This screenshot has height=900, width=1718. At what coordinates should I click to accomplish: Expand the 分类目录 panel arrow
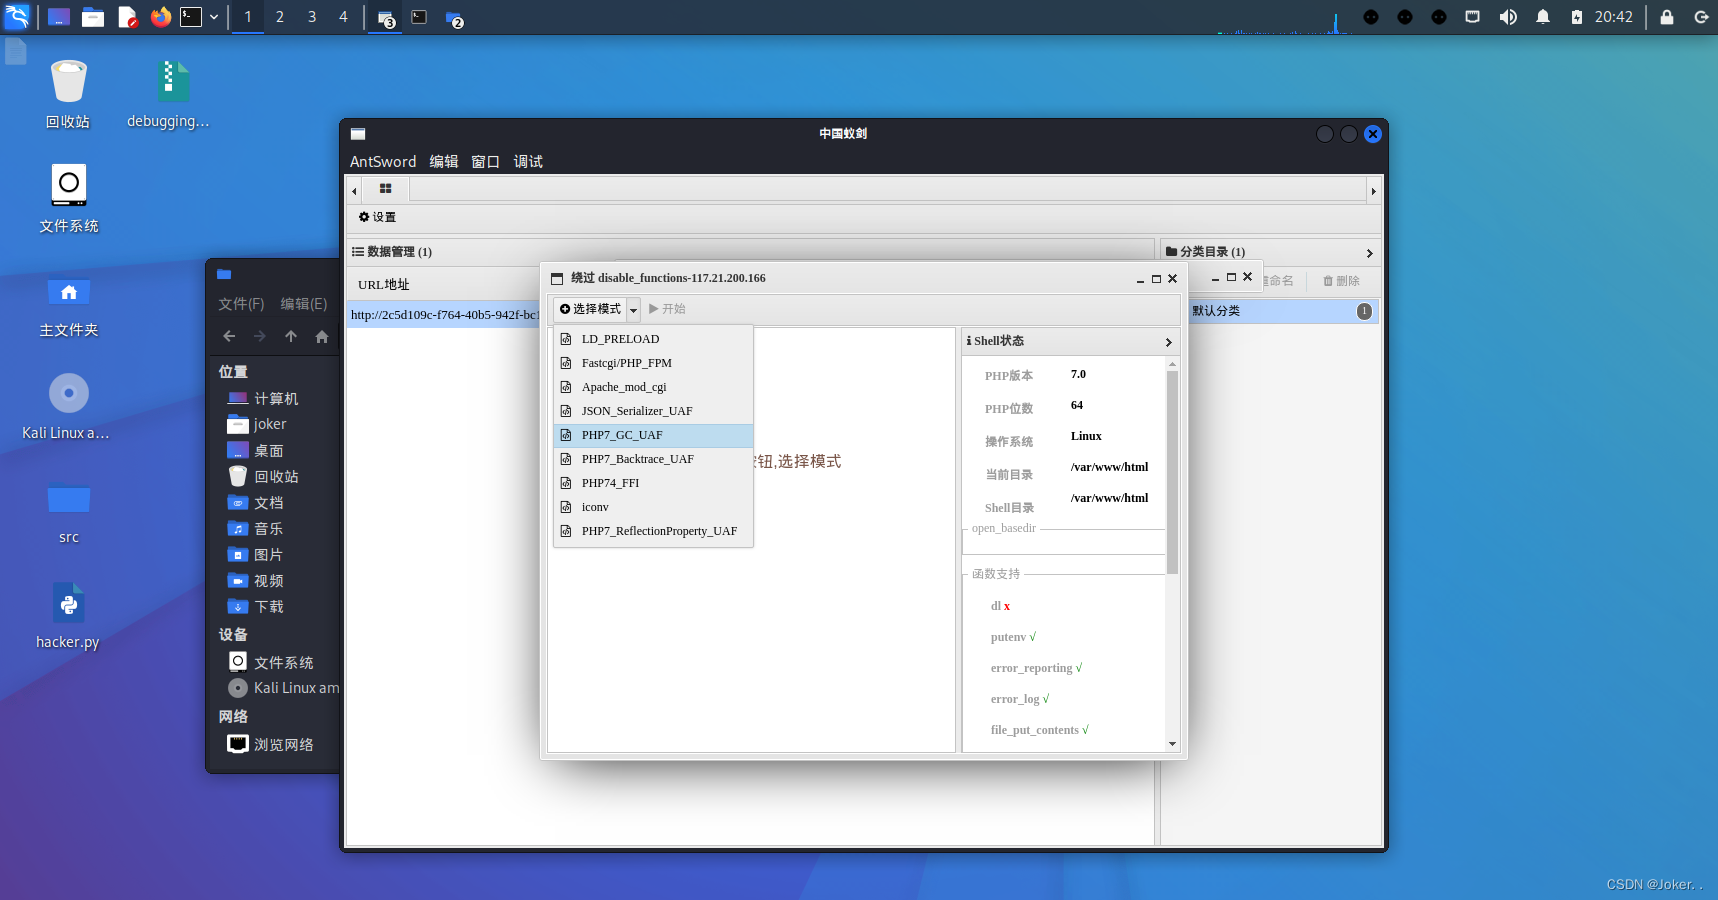pyautogui.click(x=1369, y=253)
